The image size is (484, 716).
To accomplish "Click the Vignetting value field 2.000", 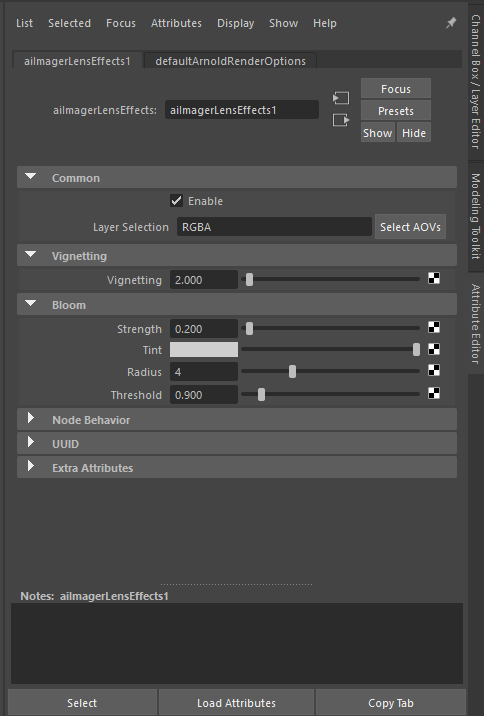I will [x=204, y=279].
